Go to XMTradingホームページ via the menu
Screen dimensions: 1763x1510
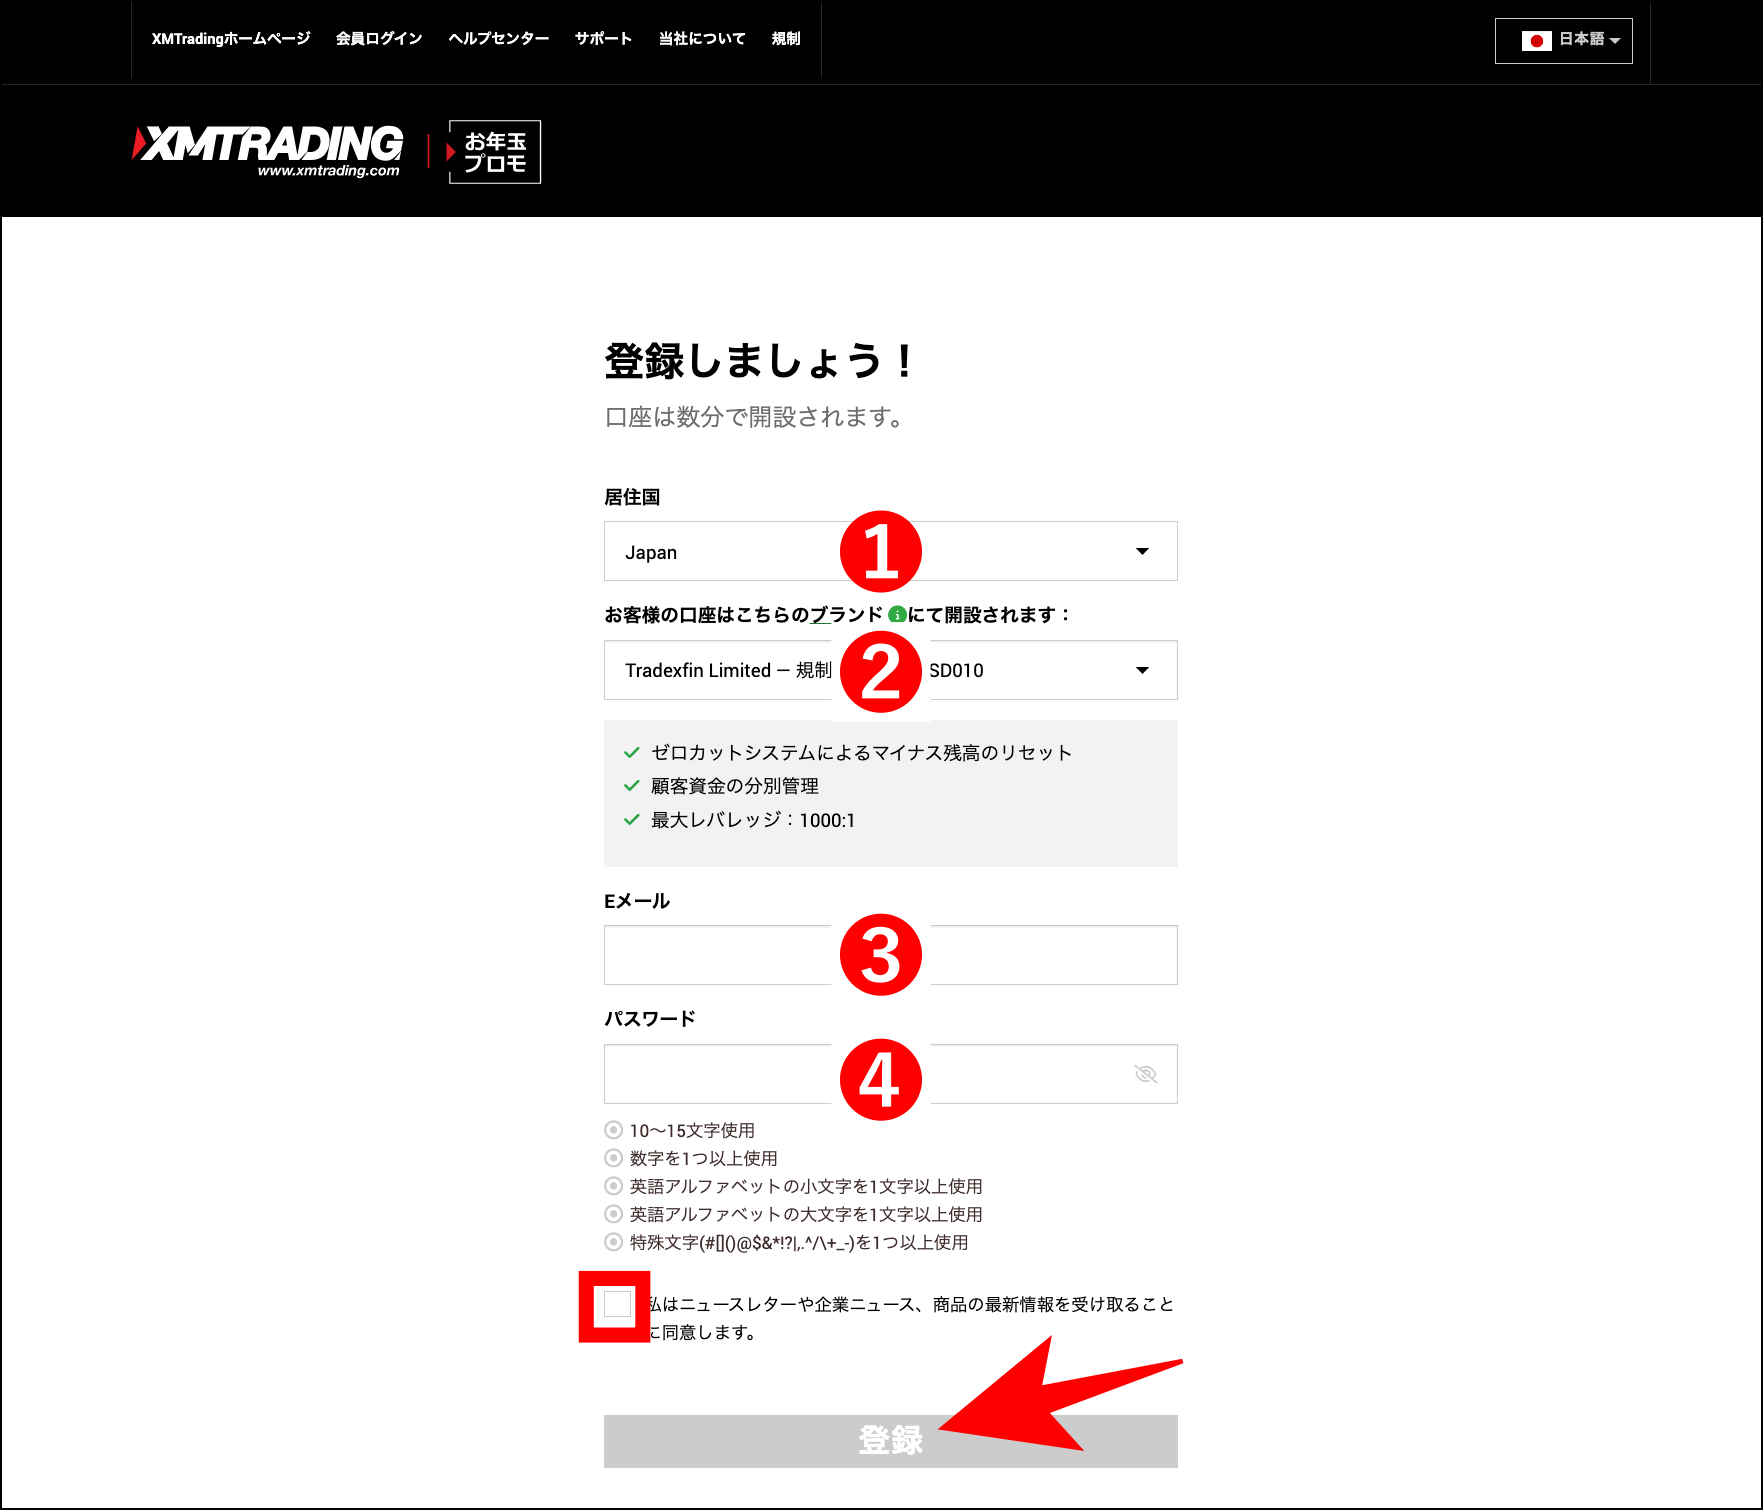click(x=230, y=38)
